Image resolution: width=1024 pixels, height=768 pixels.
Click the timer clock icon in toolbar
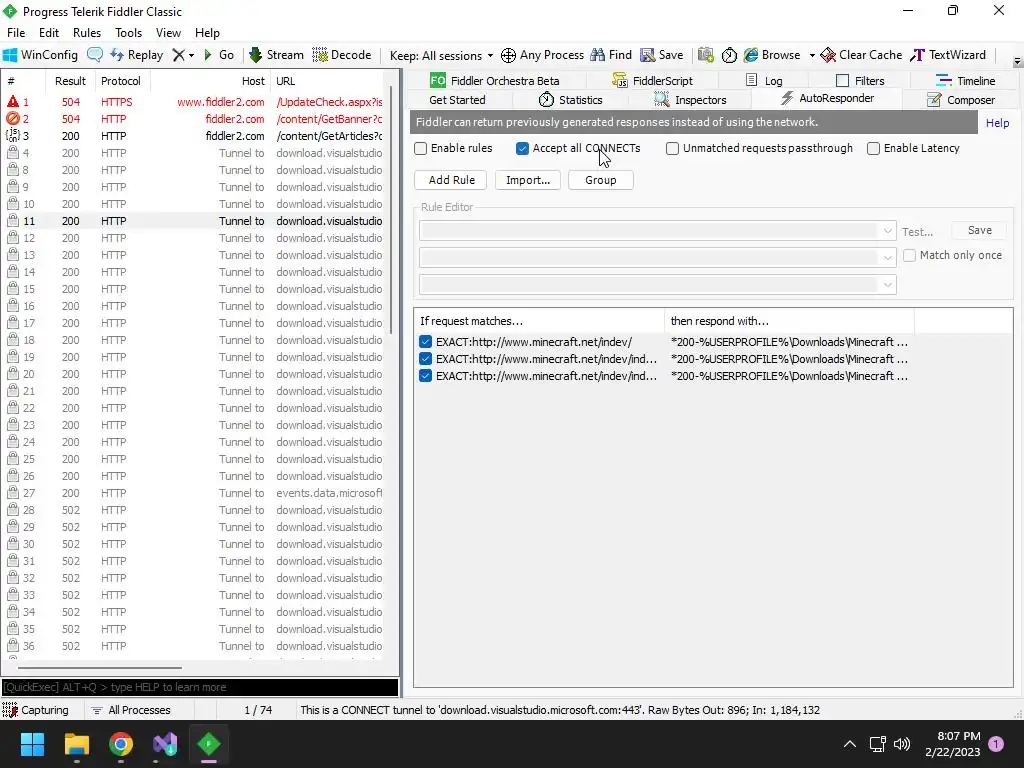tap(729, 56)
